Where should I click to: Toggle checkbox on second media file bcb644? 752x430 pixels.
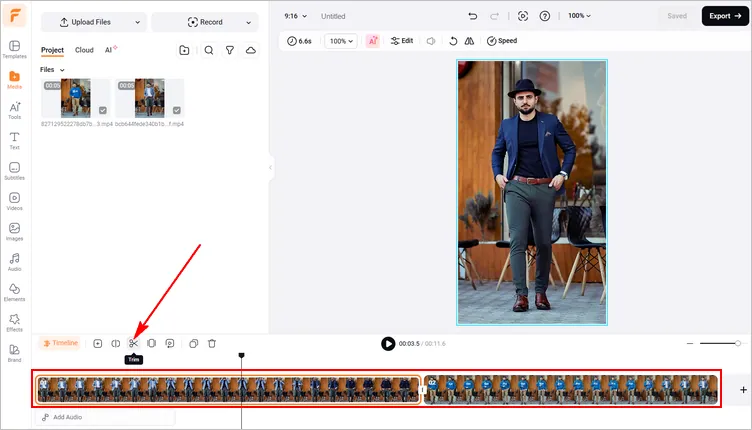click(176, 110)
